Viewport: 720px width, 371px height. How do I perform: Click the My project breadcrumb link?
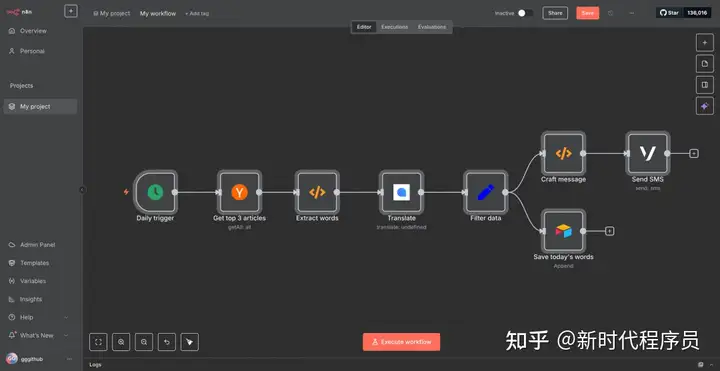[112, 14]
